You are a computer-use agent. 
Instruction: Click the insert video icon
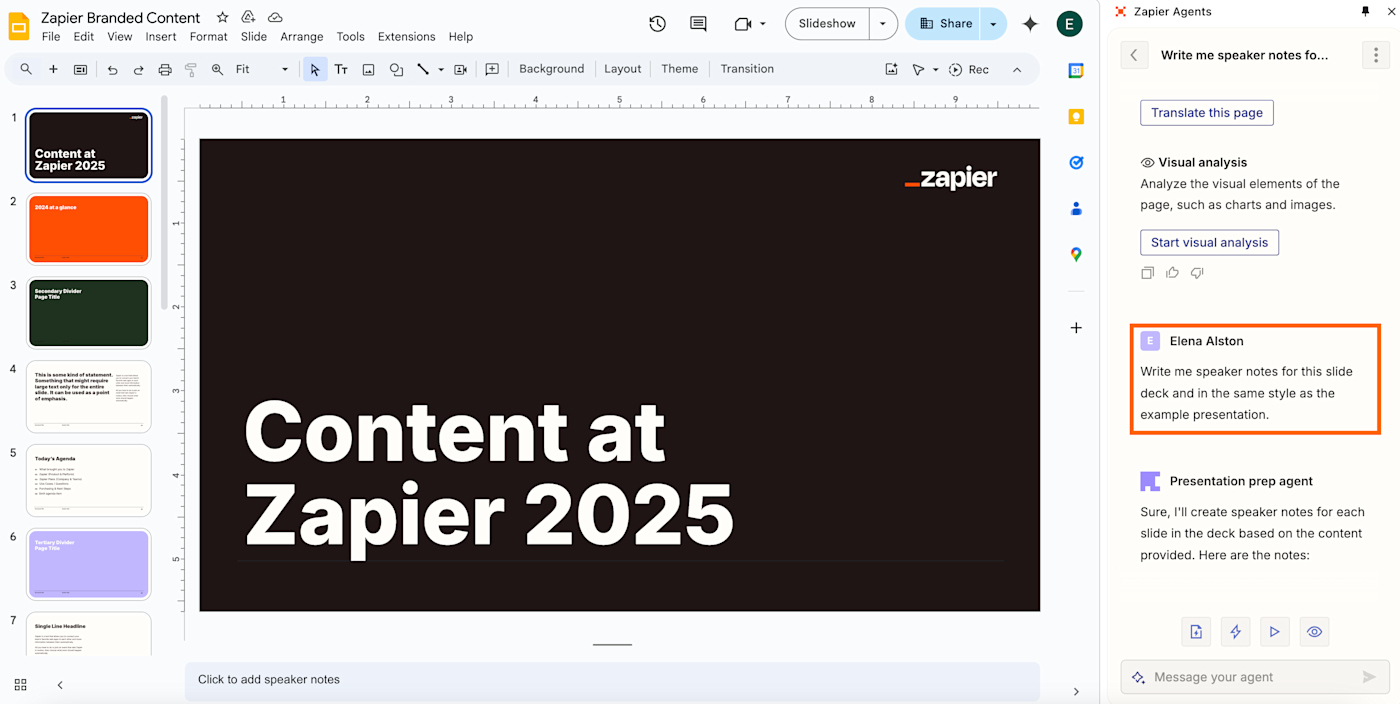pos(460,69)
